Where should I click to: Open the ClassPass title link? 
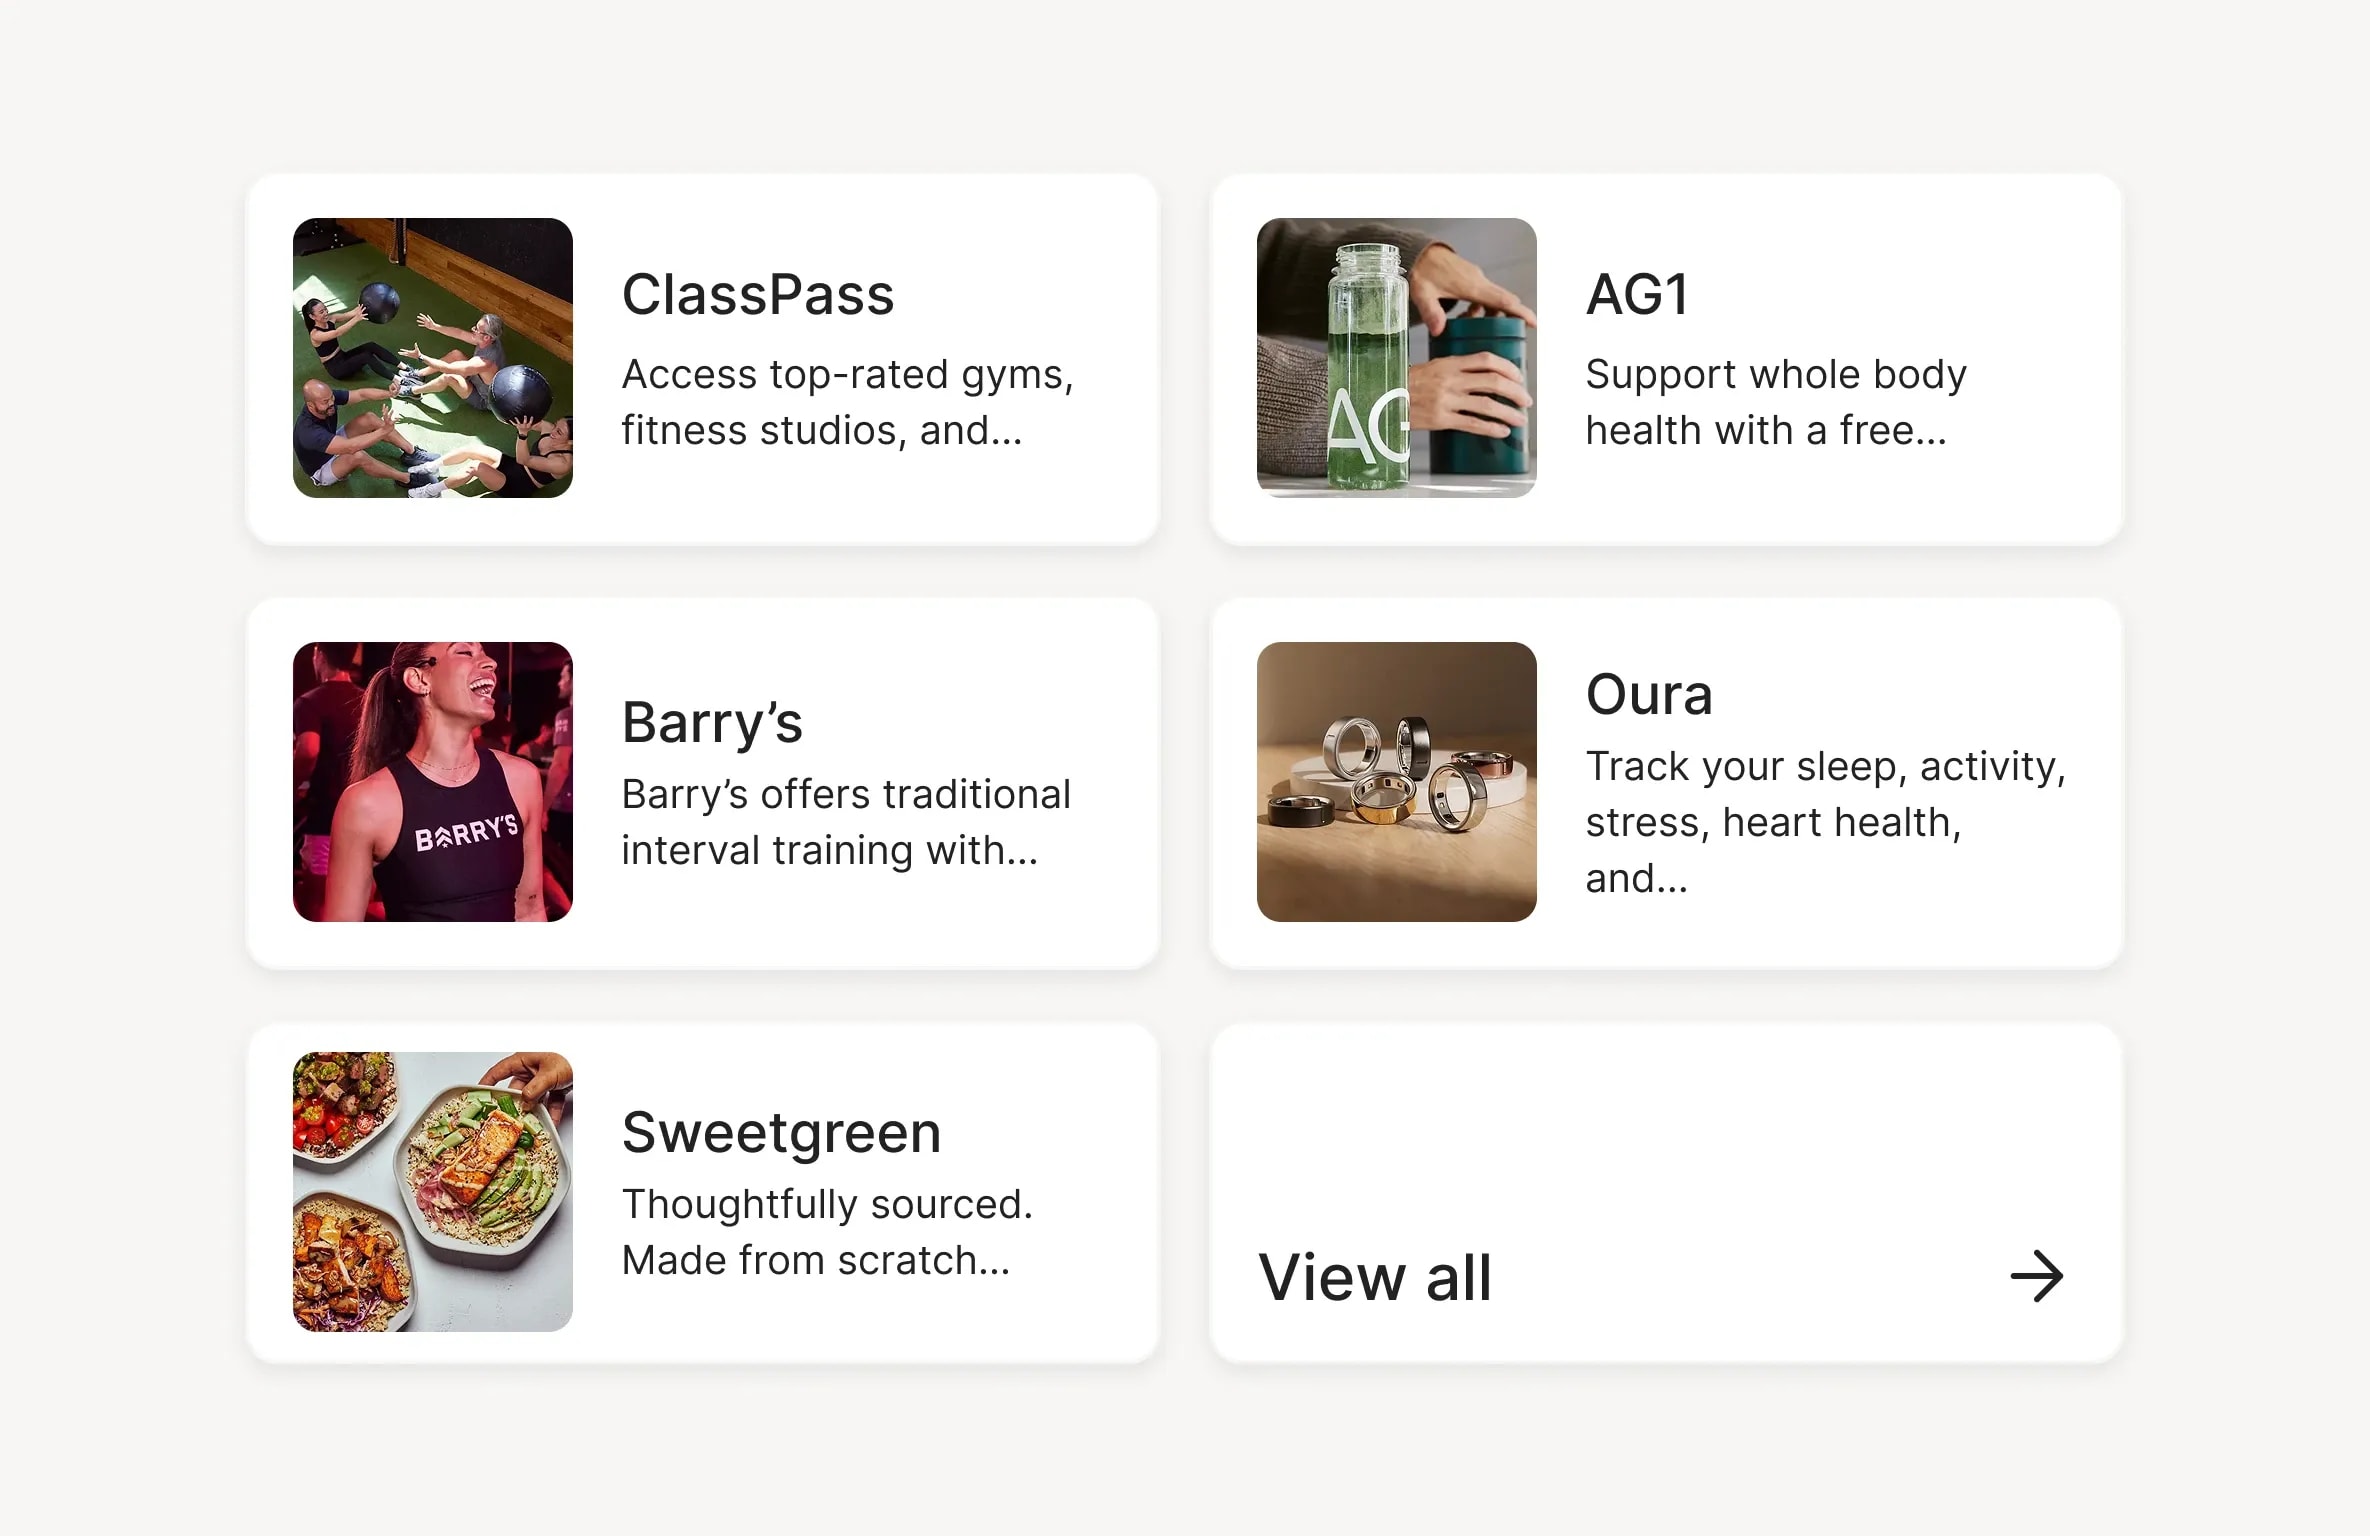(x=757, y=295)
